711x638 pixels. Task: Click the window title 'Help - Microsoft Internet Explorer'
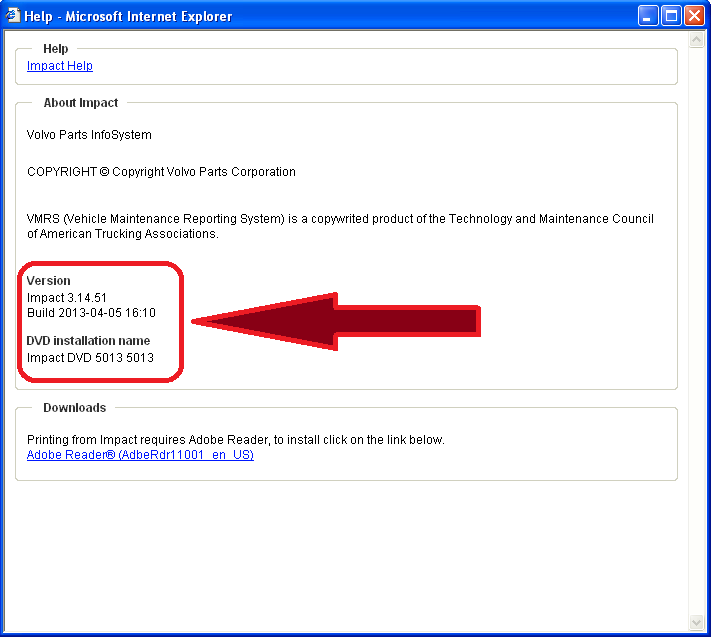pyautogui.click(x=128, y=16)
